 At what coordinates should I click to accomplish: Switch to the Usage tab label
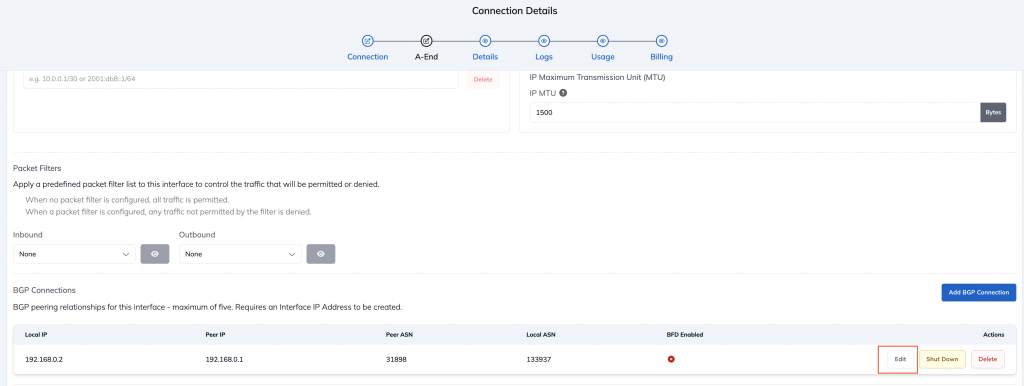coord(603,57)
